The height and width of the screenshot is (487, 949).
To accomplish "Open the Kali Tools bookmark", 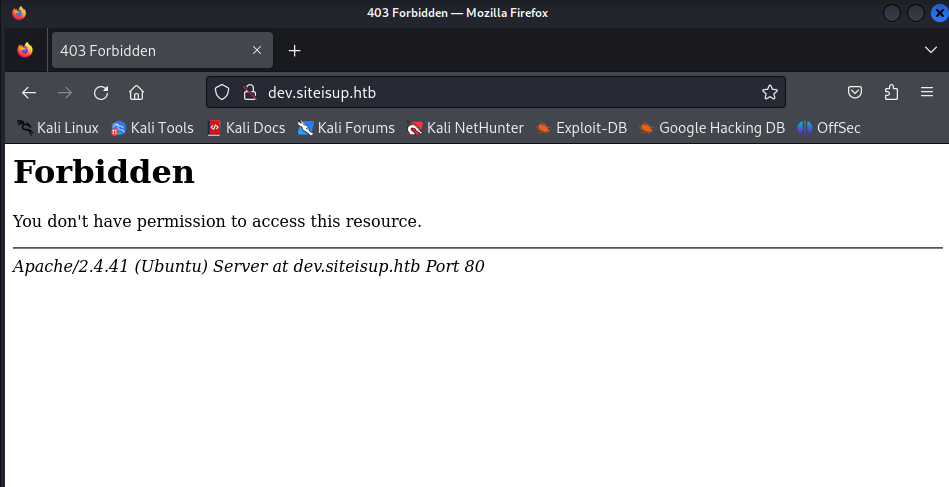I will (x=152, y=128).
